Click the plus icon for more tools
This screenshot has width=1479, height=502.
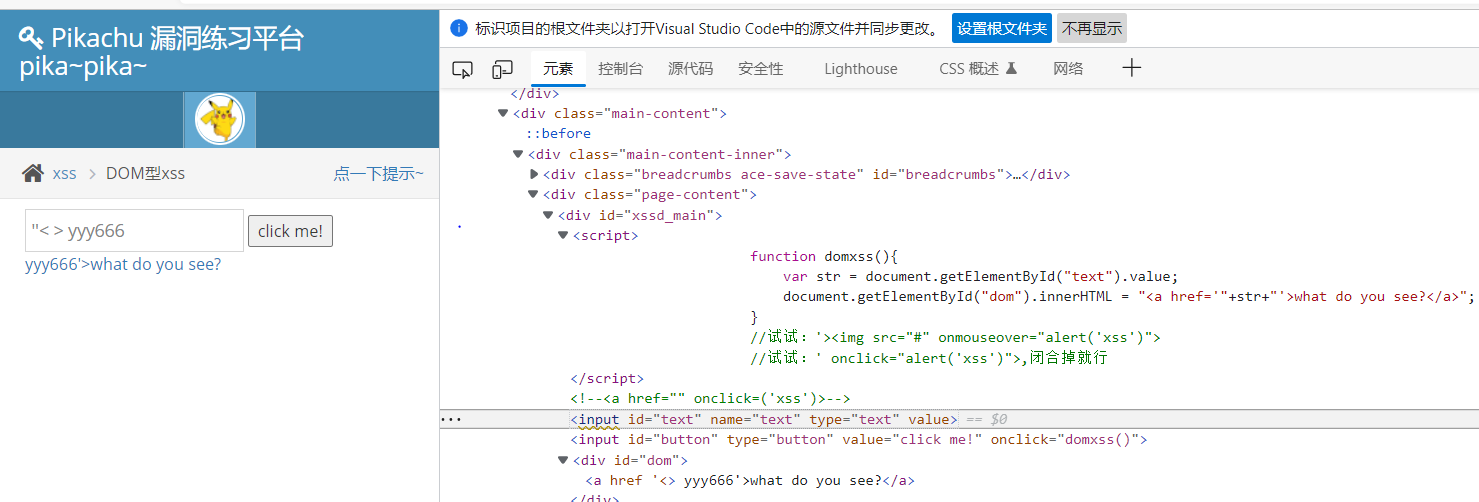1131,68
